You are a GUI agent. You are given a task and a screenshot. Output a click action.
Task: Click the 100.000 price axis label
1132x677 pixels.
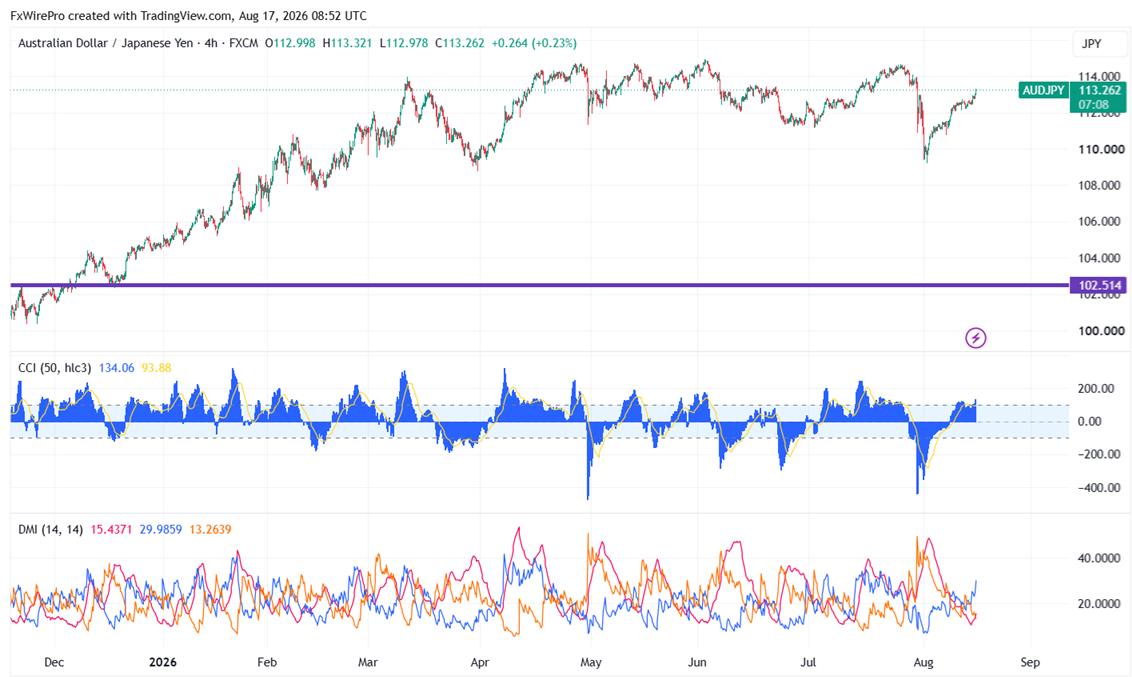pos(1101,331)
